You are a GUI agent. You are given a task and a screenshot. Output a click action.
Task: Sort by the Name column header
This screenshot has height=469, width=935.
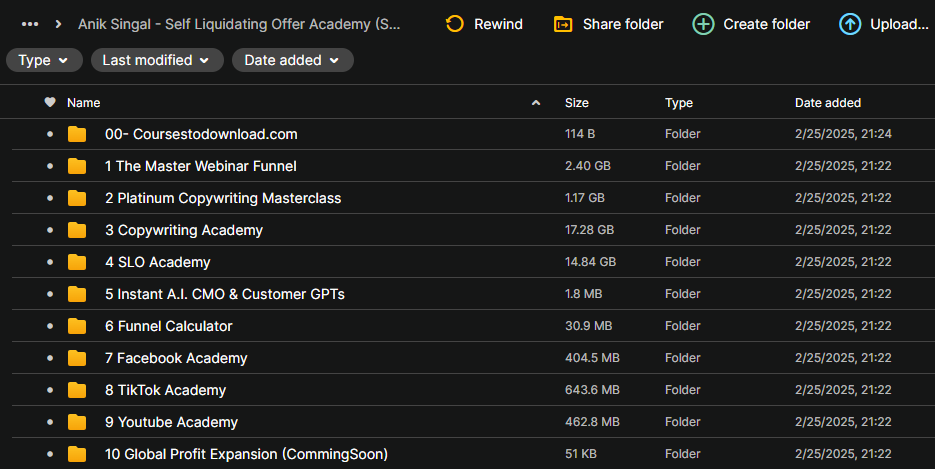(83, 103)
